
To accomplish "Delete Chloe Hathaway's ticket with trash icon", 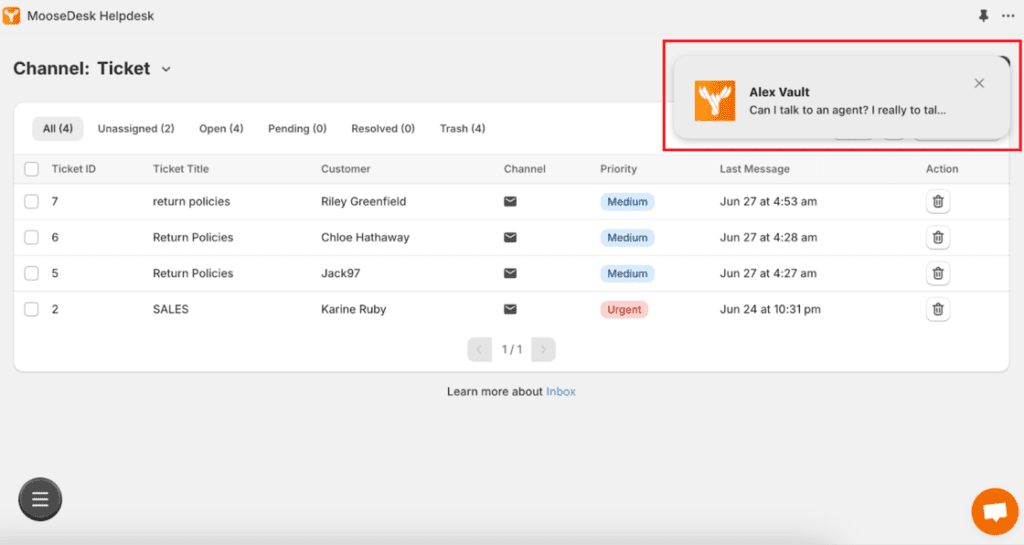I will coord(938,238).
